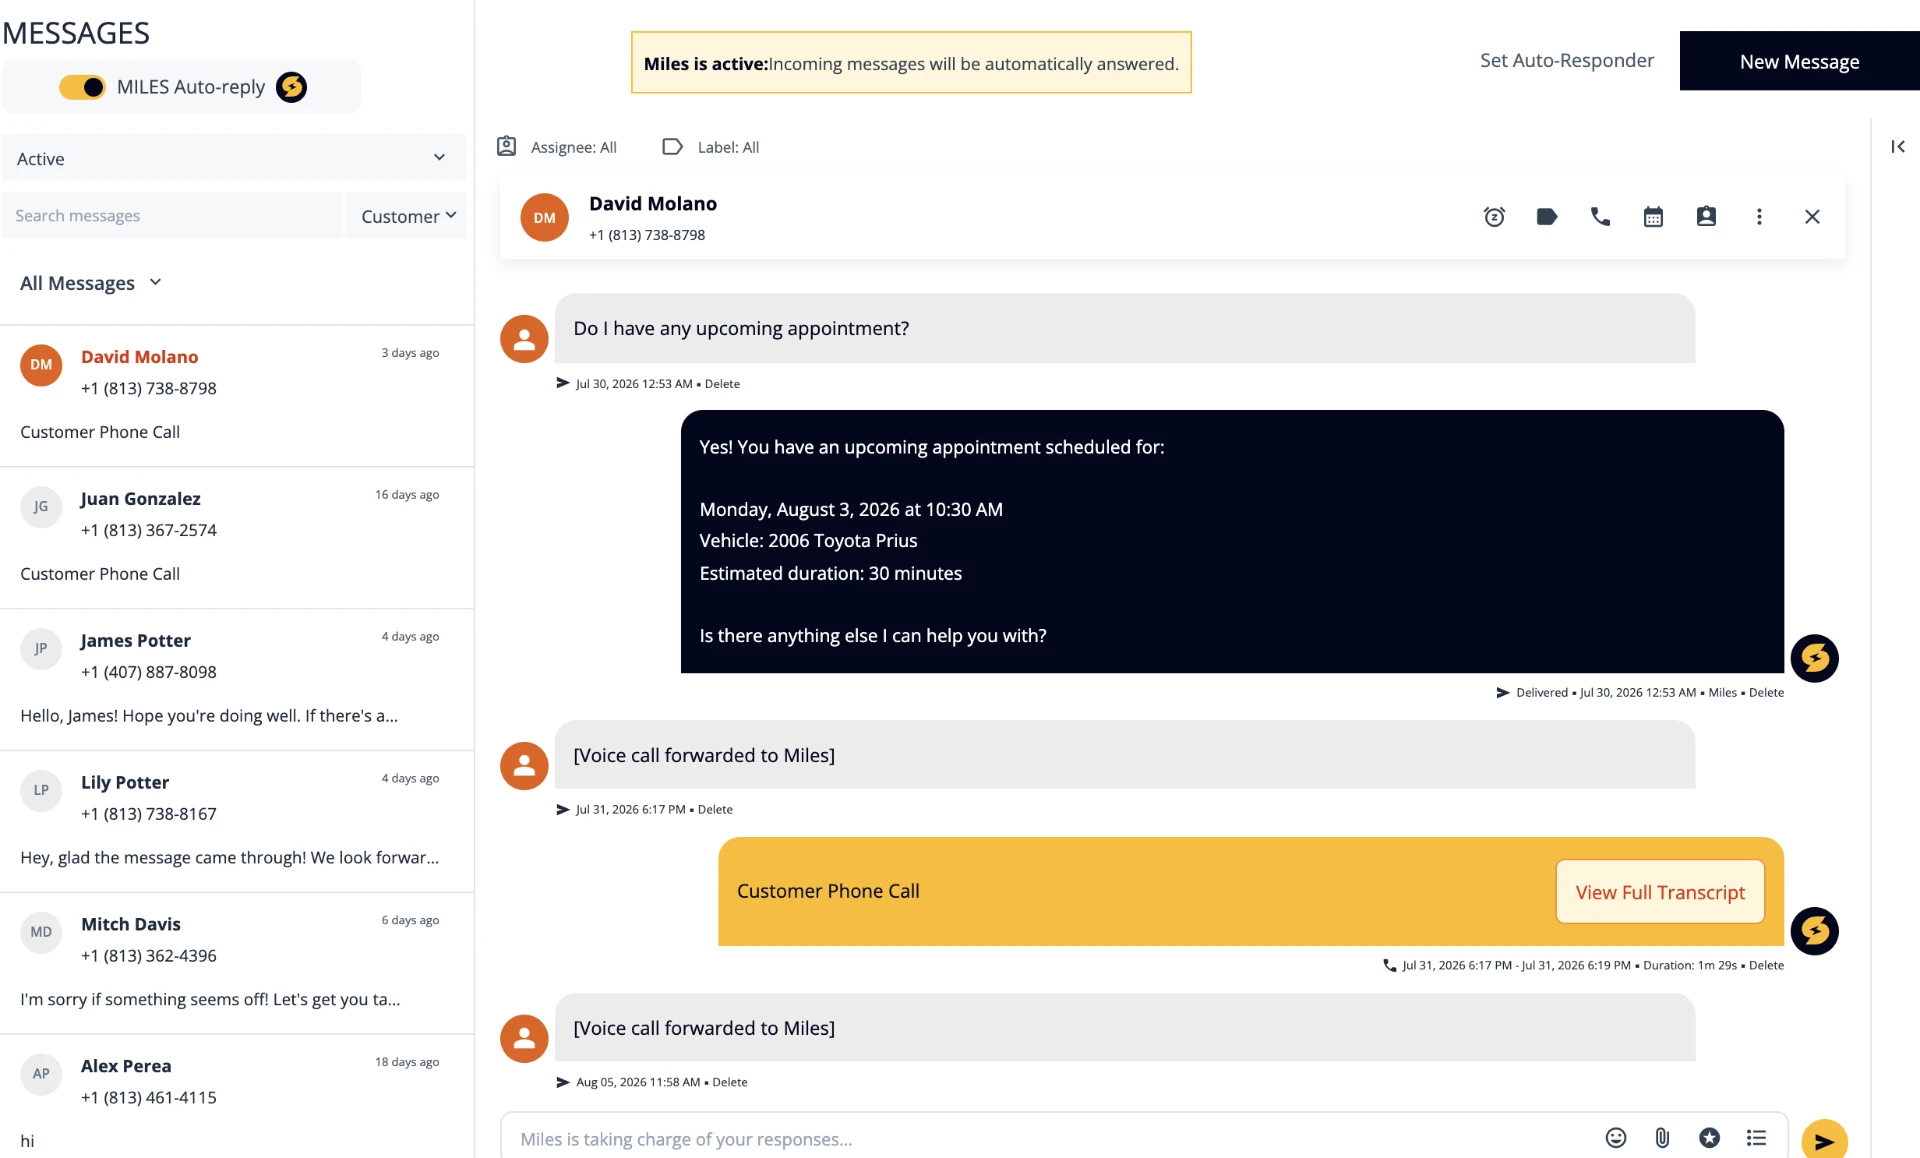This screenshot has height=1158, width=1920.
Task: Delete the Jul 31 6:17 PM voice call message
Action: [715, 810]
